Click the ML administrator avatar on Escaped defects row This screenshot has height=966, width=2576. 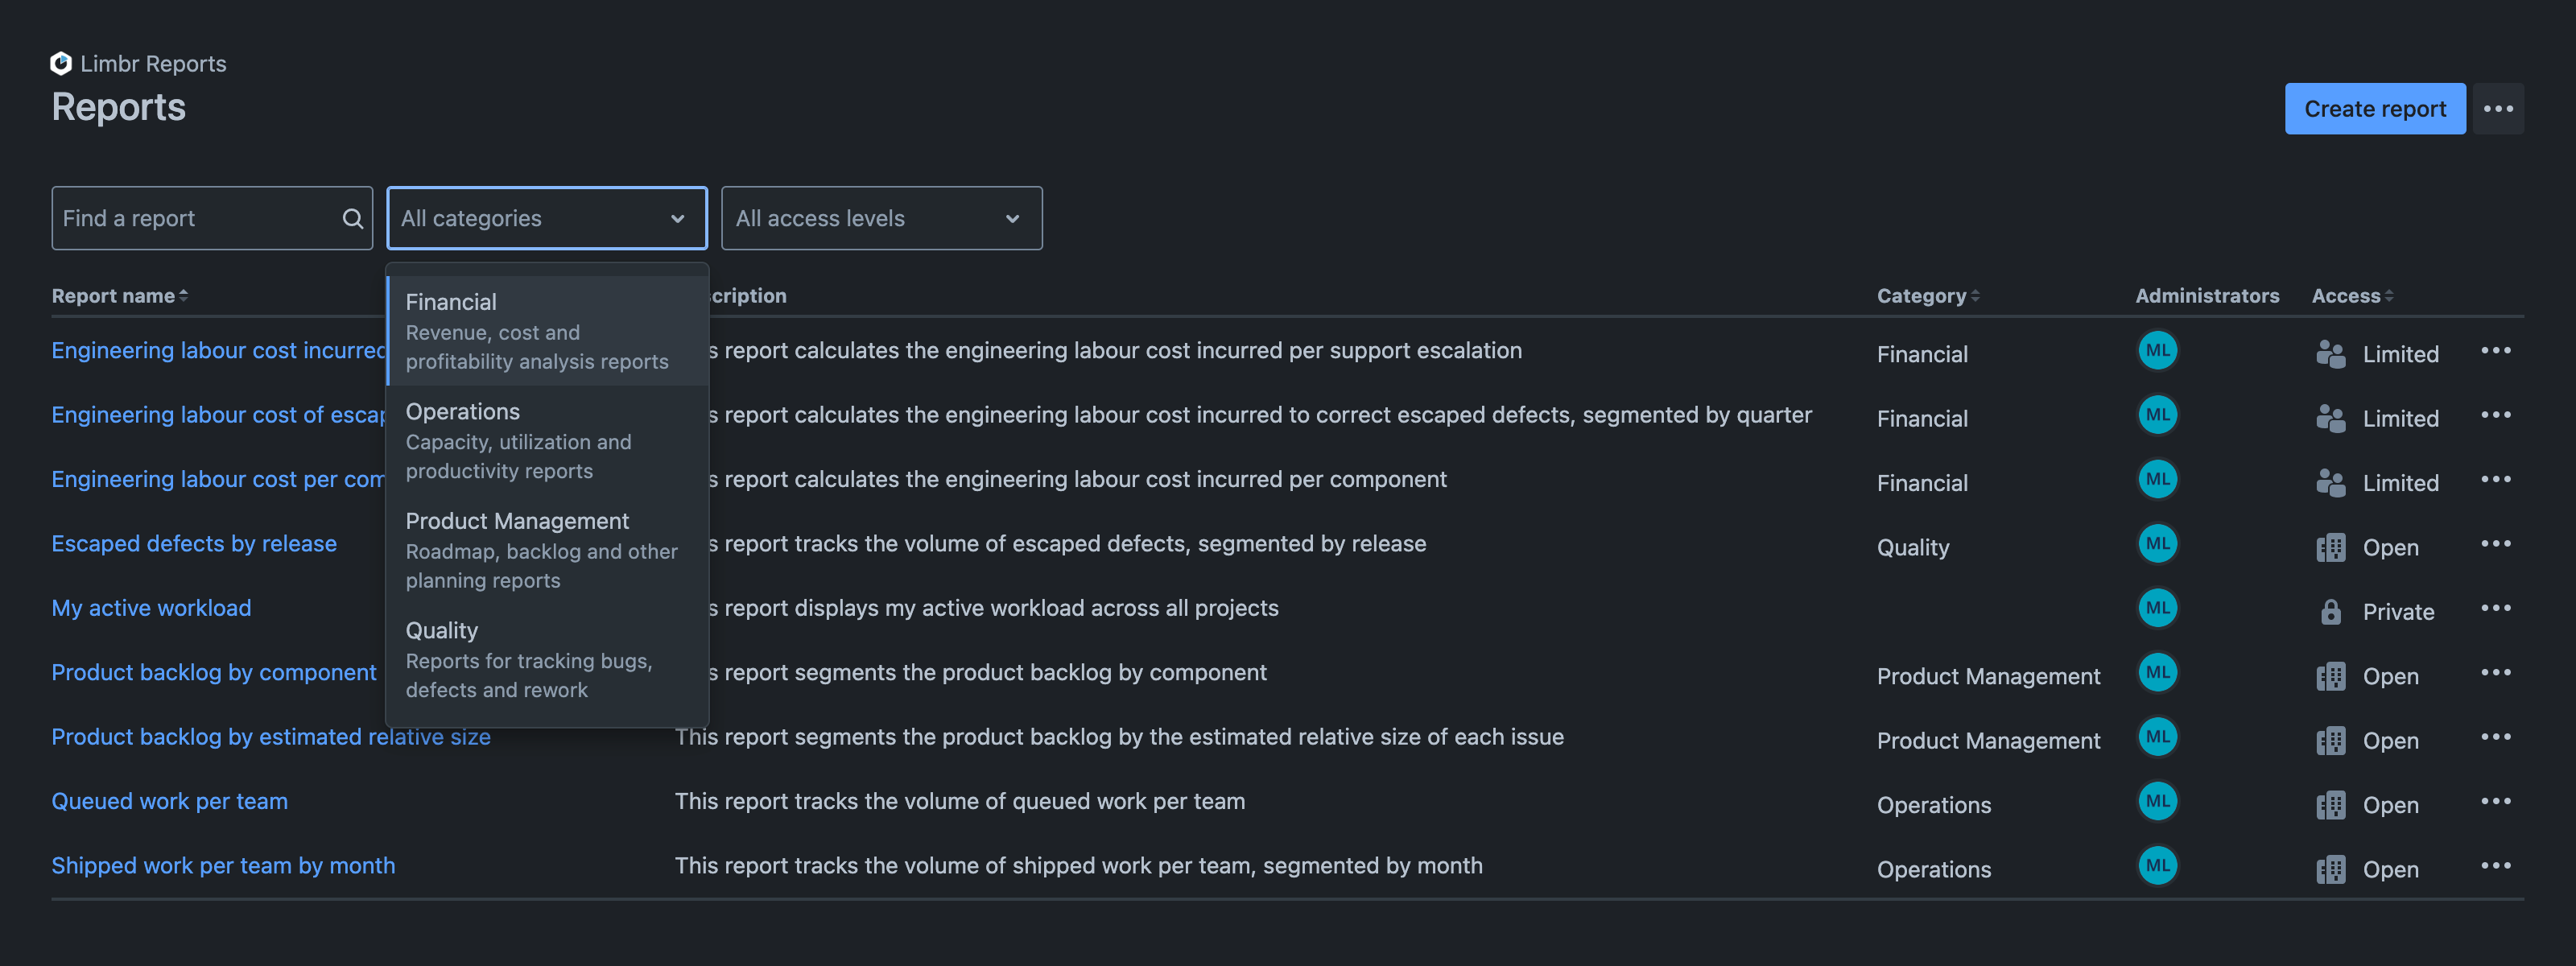[x=2158, y=544]
